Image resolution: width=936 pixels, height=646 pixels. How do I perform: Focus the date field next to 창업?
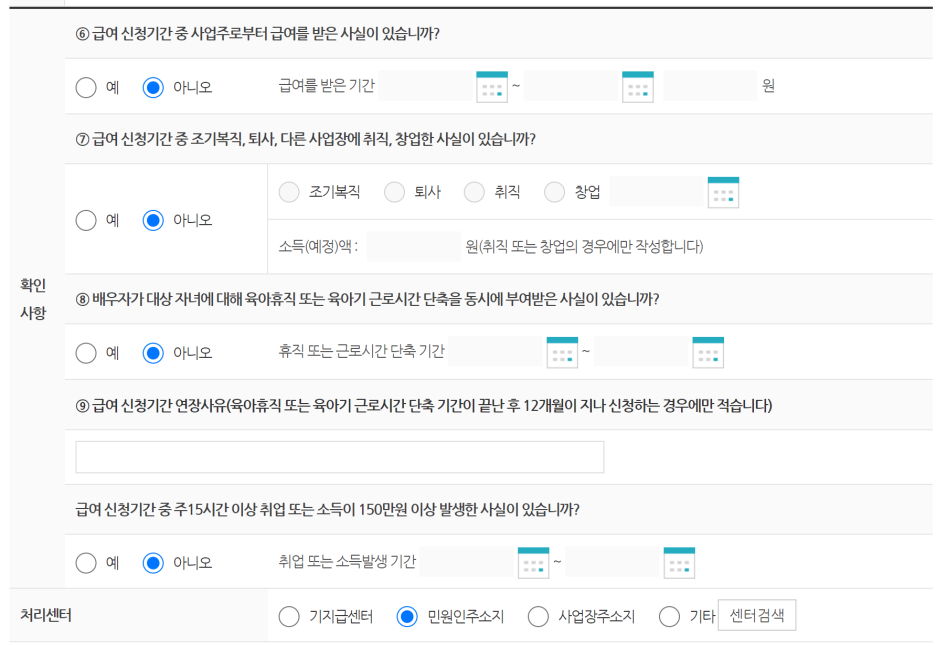coord(657,191)
